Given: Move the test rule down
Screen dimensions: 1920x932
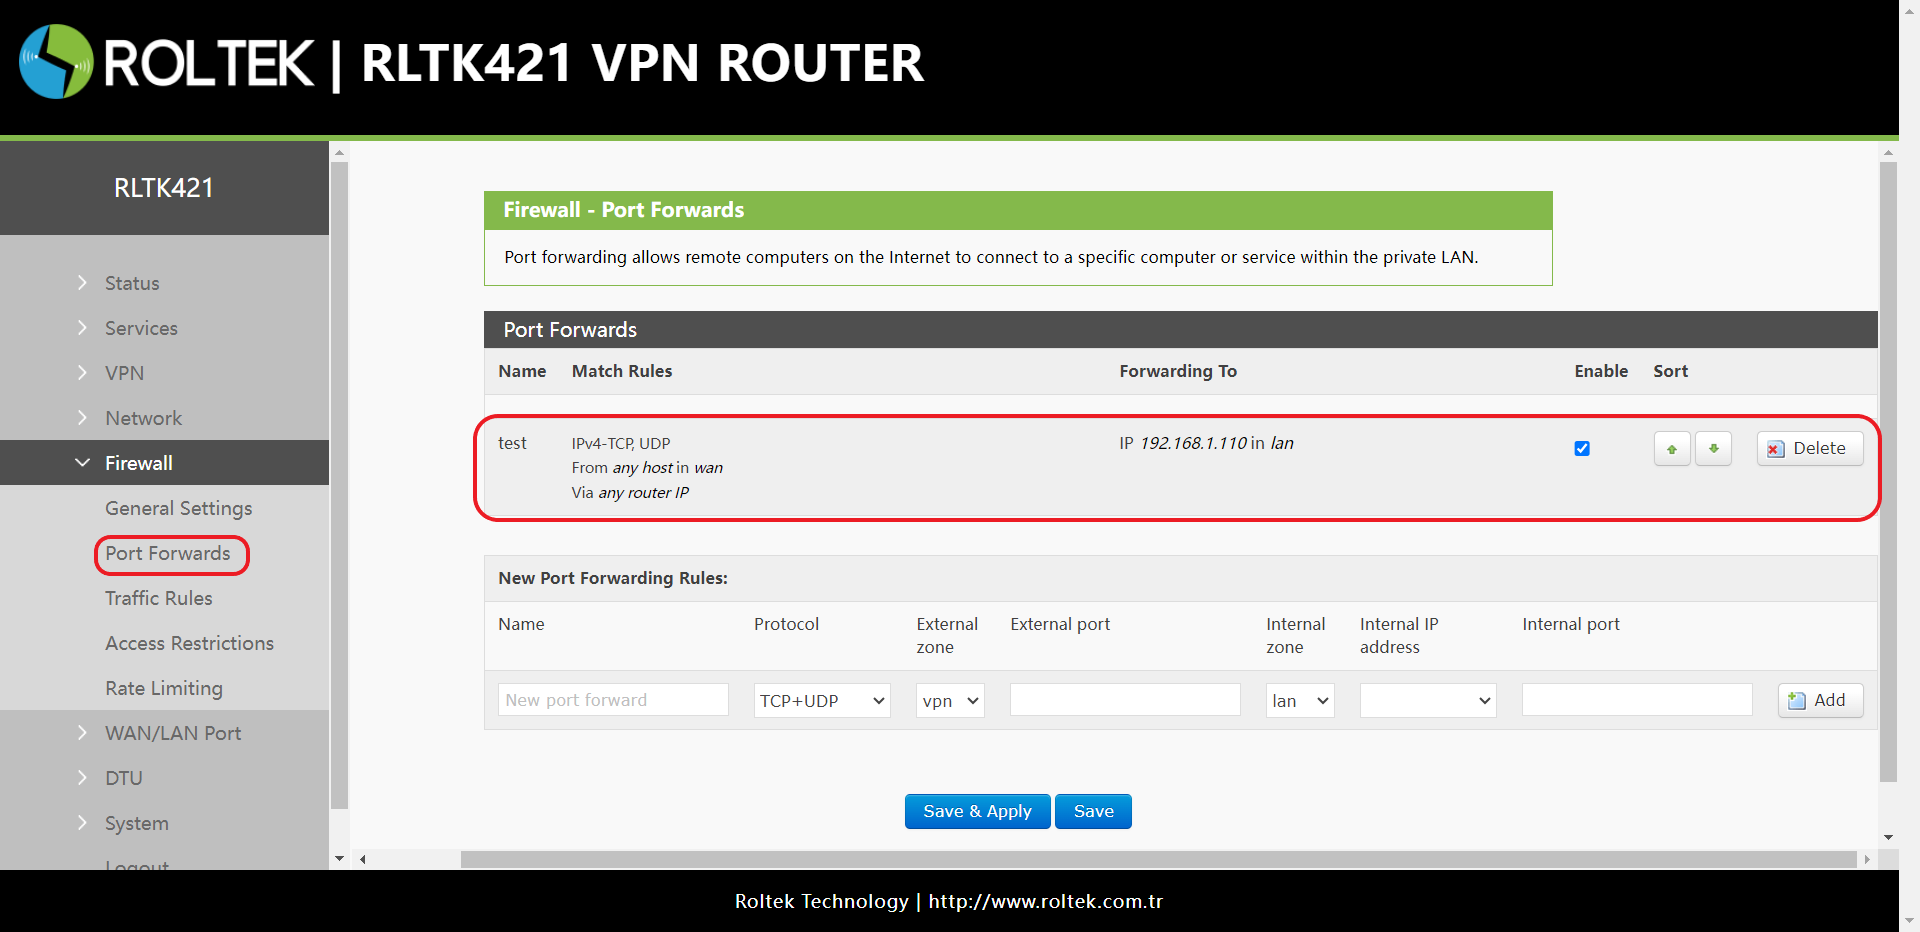Looking at the screenshot, I should (1713, 449).
